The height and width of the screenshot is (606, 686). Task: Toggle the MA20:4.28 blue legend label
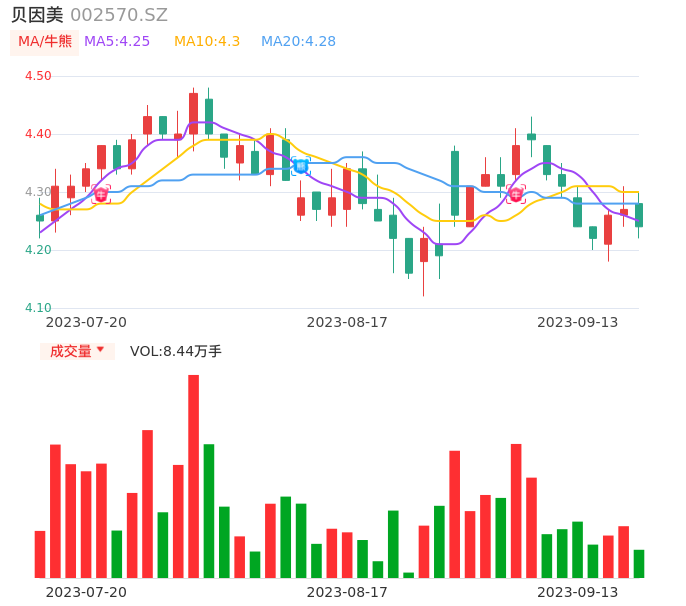point(298,42)
